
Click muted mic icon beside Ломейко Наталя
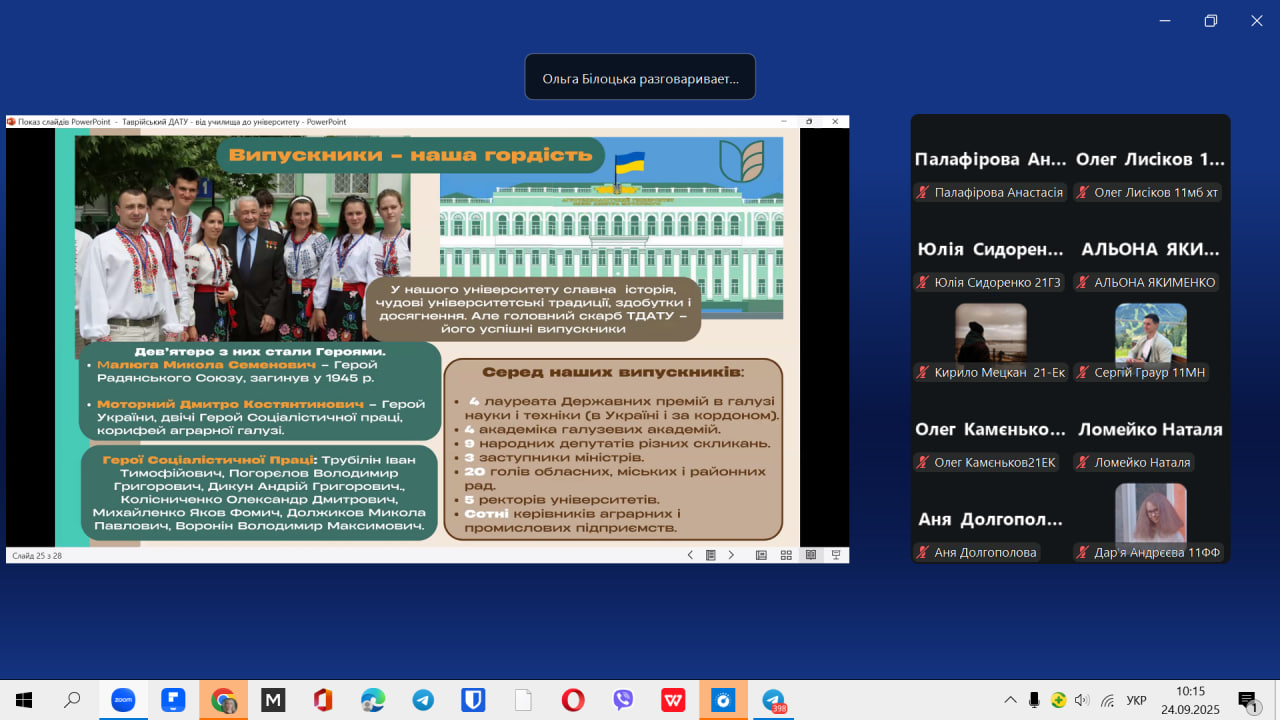(1083, 463)
